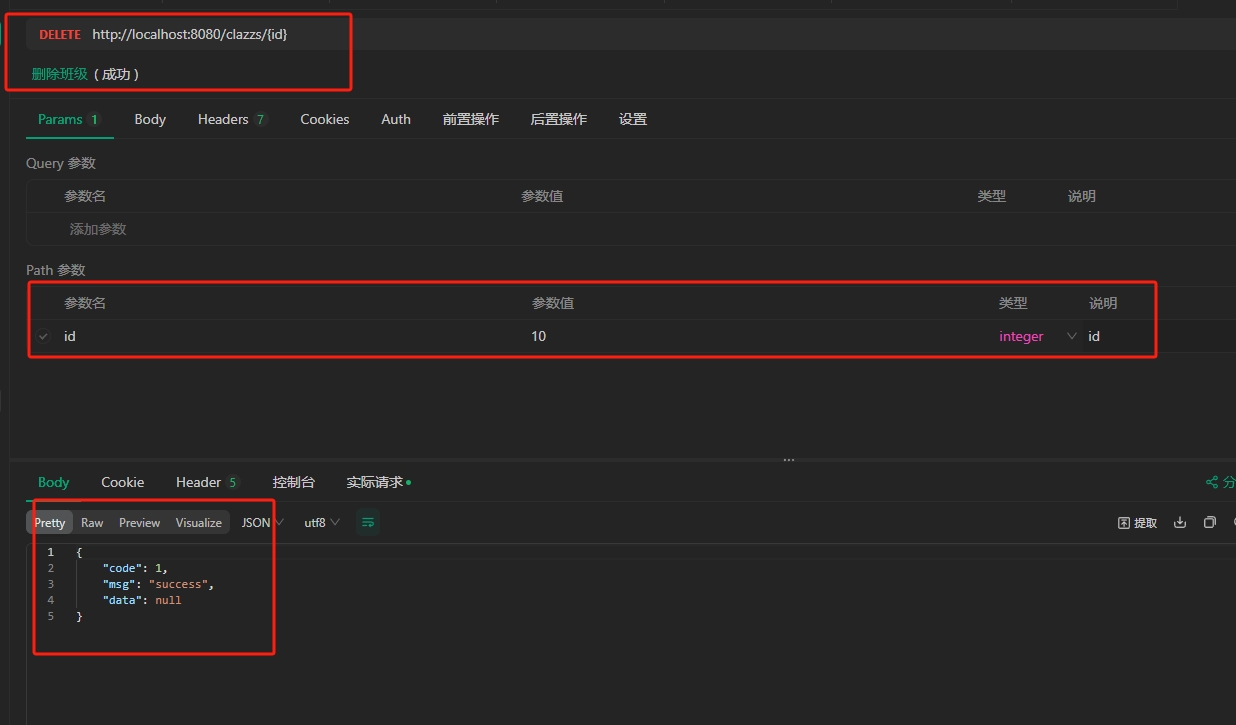This screenshot has width=1236, height=725.
Task: Click the 添加参数 query parameter field
Action: pos(98,229)
